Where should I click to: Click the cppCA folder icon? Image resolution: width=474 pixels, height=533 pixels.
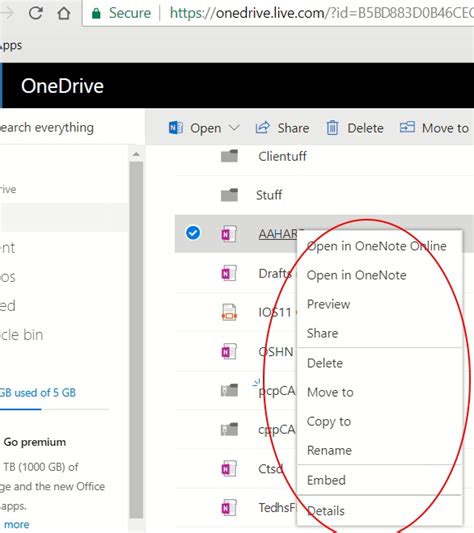230,429
